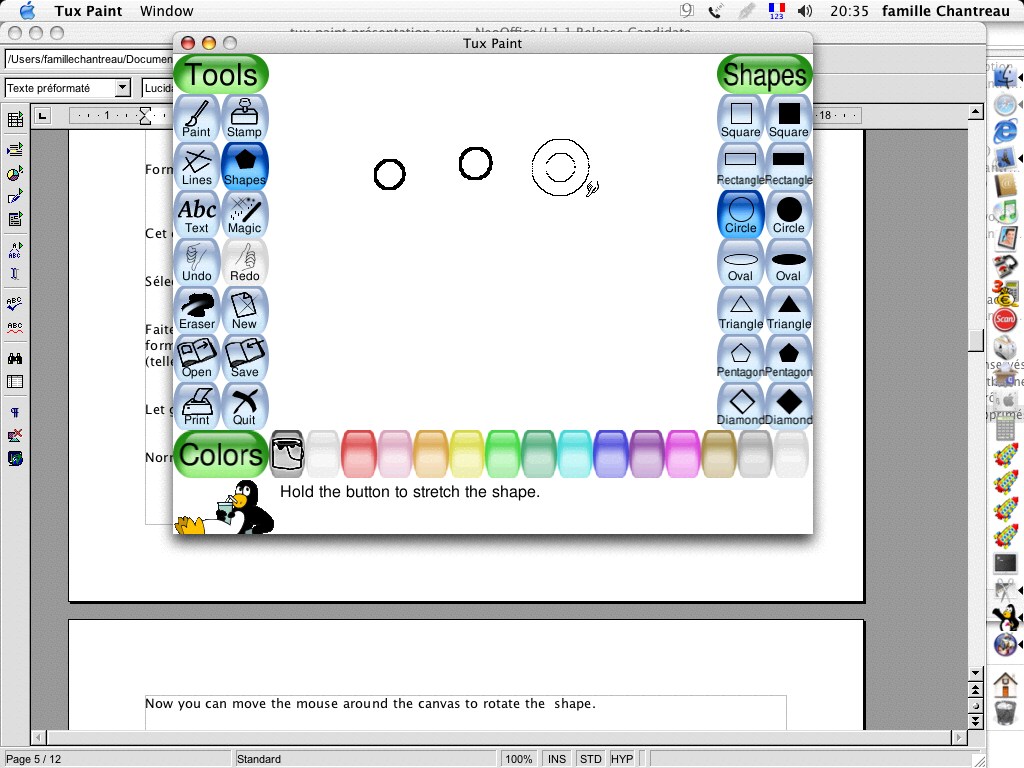1024x768 pixels.
Task: Open the 100% zoom field in status bar
Action: [x=518, y=759]
